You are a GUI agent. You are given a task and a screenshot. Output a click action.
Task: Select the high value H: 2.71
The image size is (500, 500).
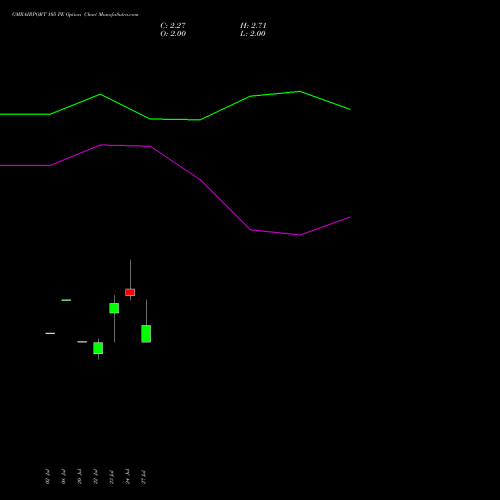(x=253, y=26)
